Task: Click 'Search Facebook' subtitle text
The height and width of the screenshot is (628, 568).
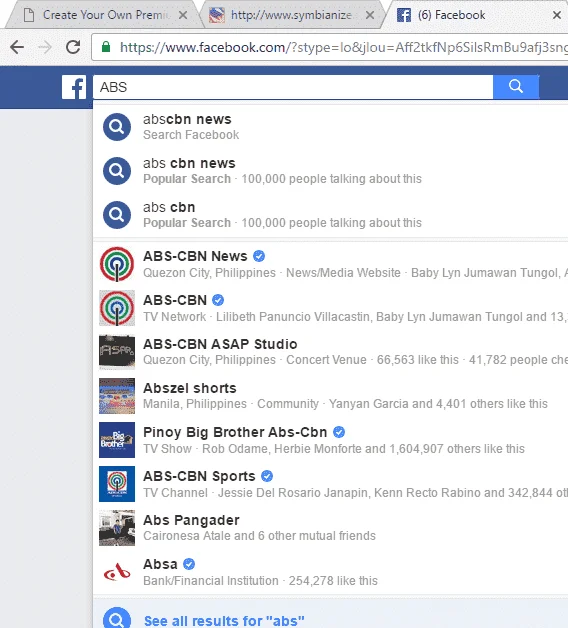Action: pos(191,135)
